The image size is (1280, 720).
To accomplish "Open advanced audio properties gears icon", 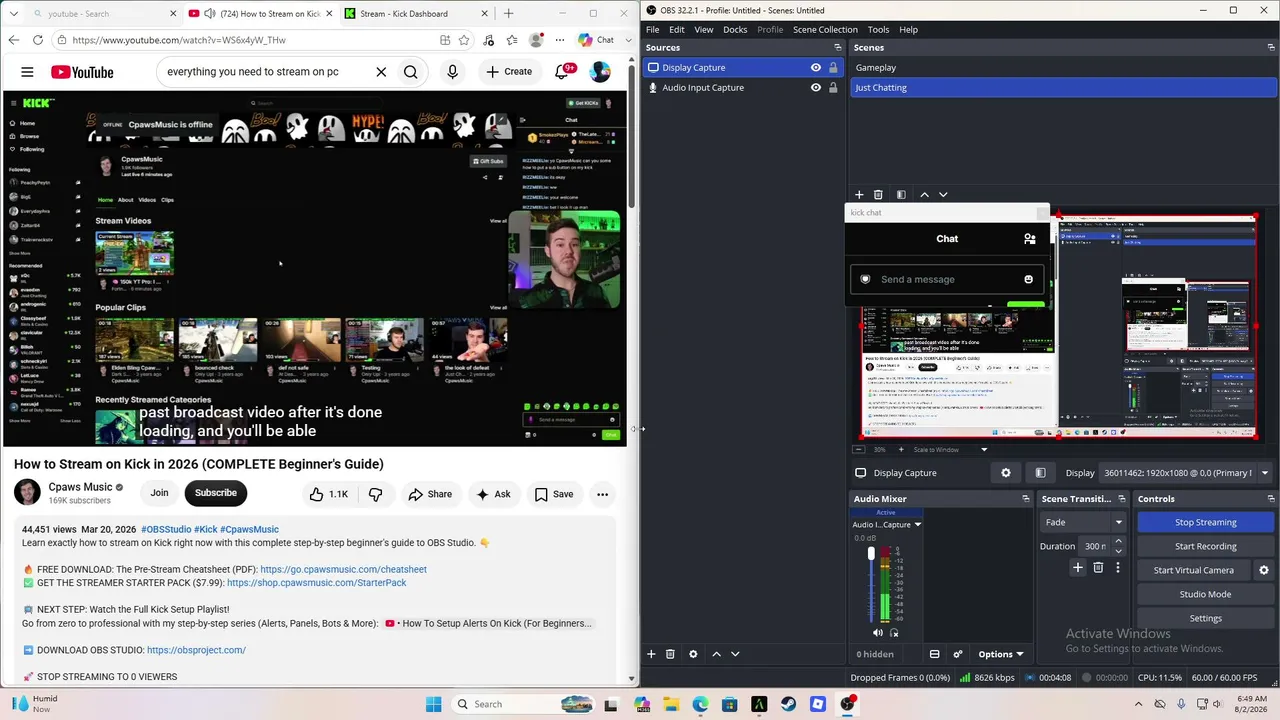I will 958,654.
